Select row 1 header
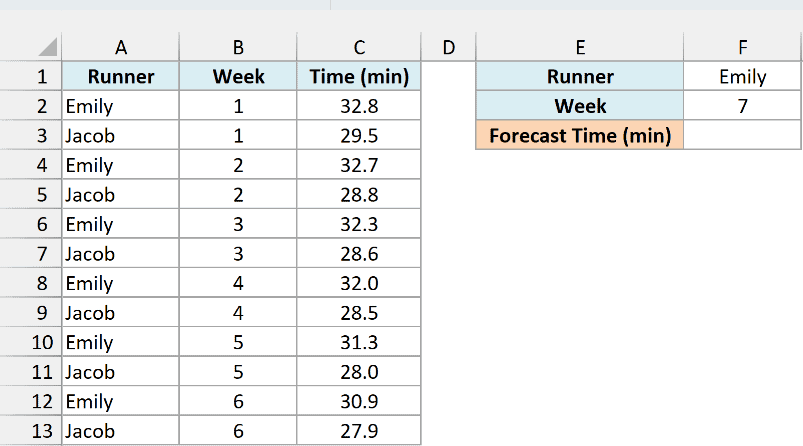Screen dimensions: 803x446 point(31,76)
